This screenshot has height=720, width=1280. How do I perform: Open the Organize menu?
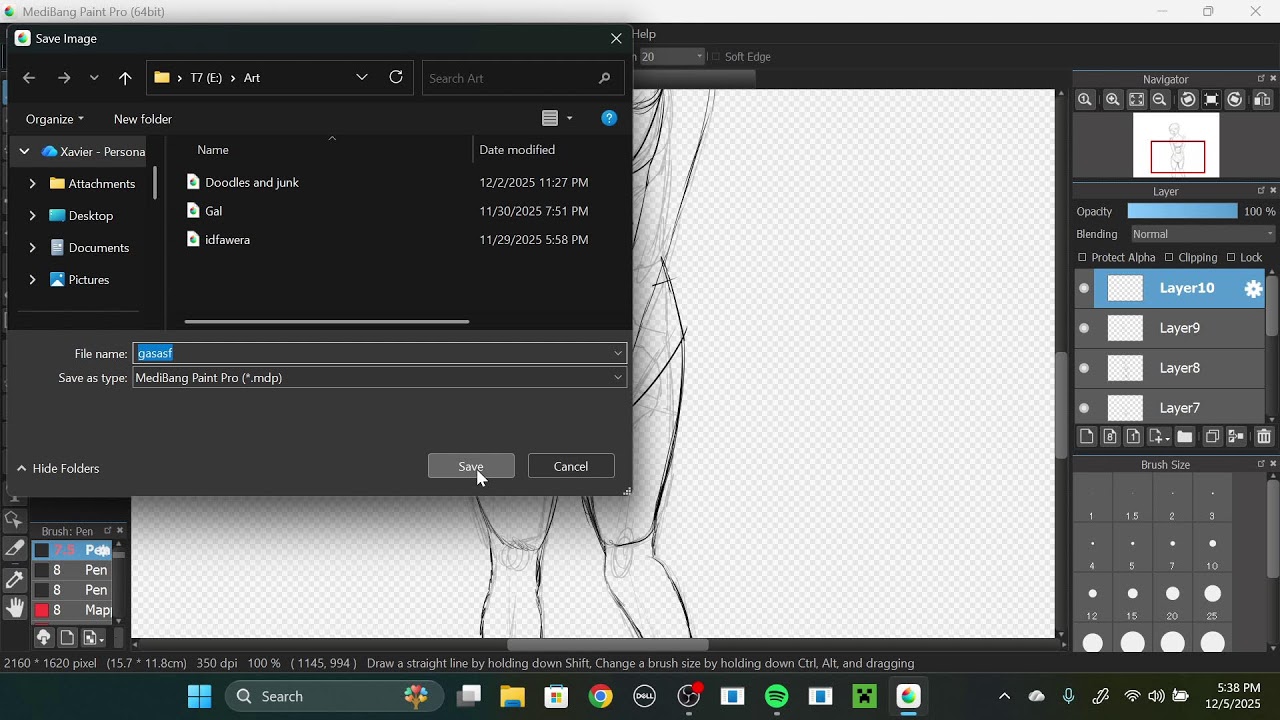pos(55,119)
